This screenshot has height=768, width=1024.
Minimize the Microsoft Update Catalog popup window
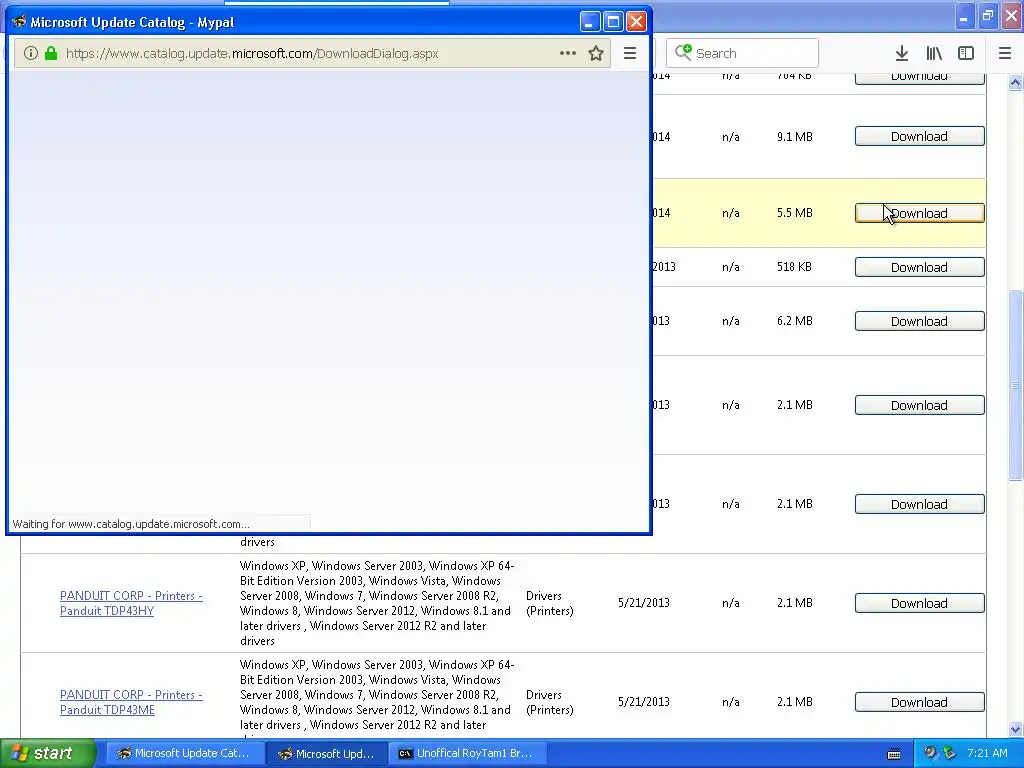[590, 22]
